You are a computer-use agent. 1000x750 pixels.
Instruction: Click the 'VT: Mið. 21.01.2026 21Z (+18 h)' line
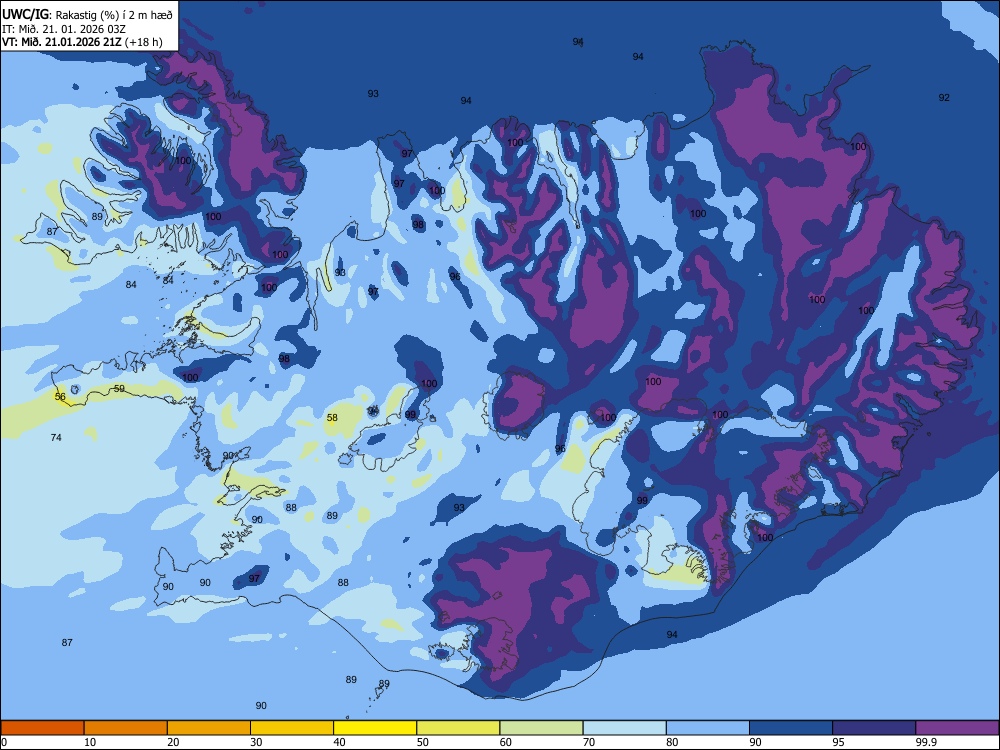pos(82,42)
